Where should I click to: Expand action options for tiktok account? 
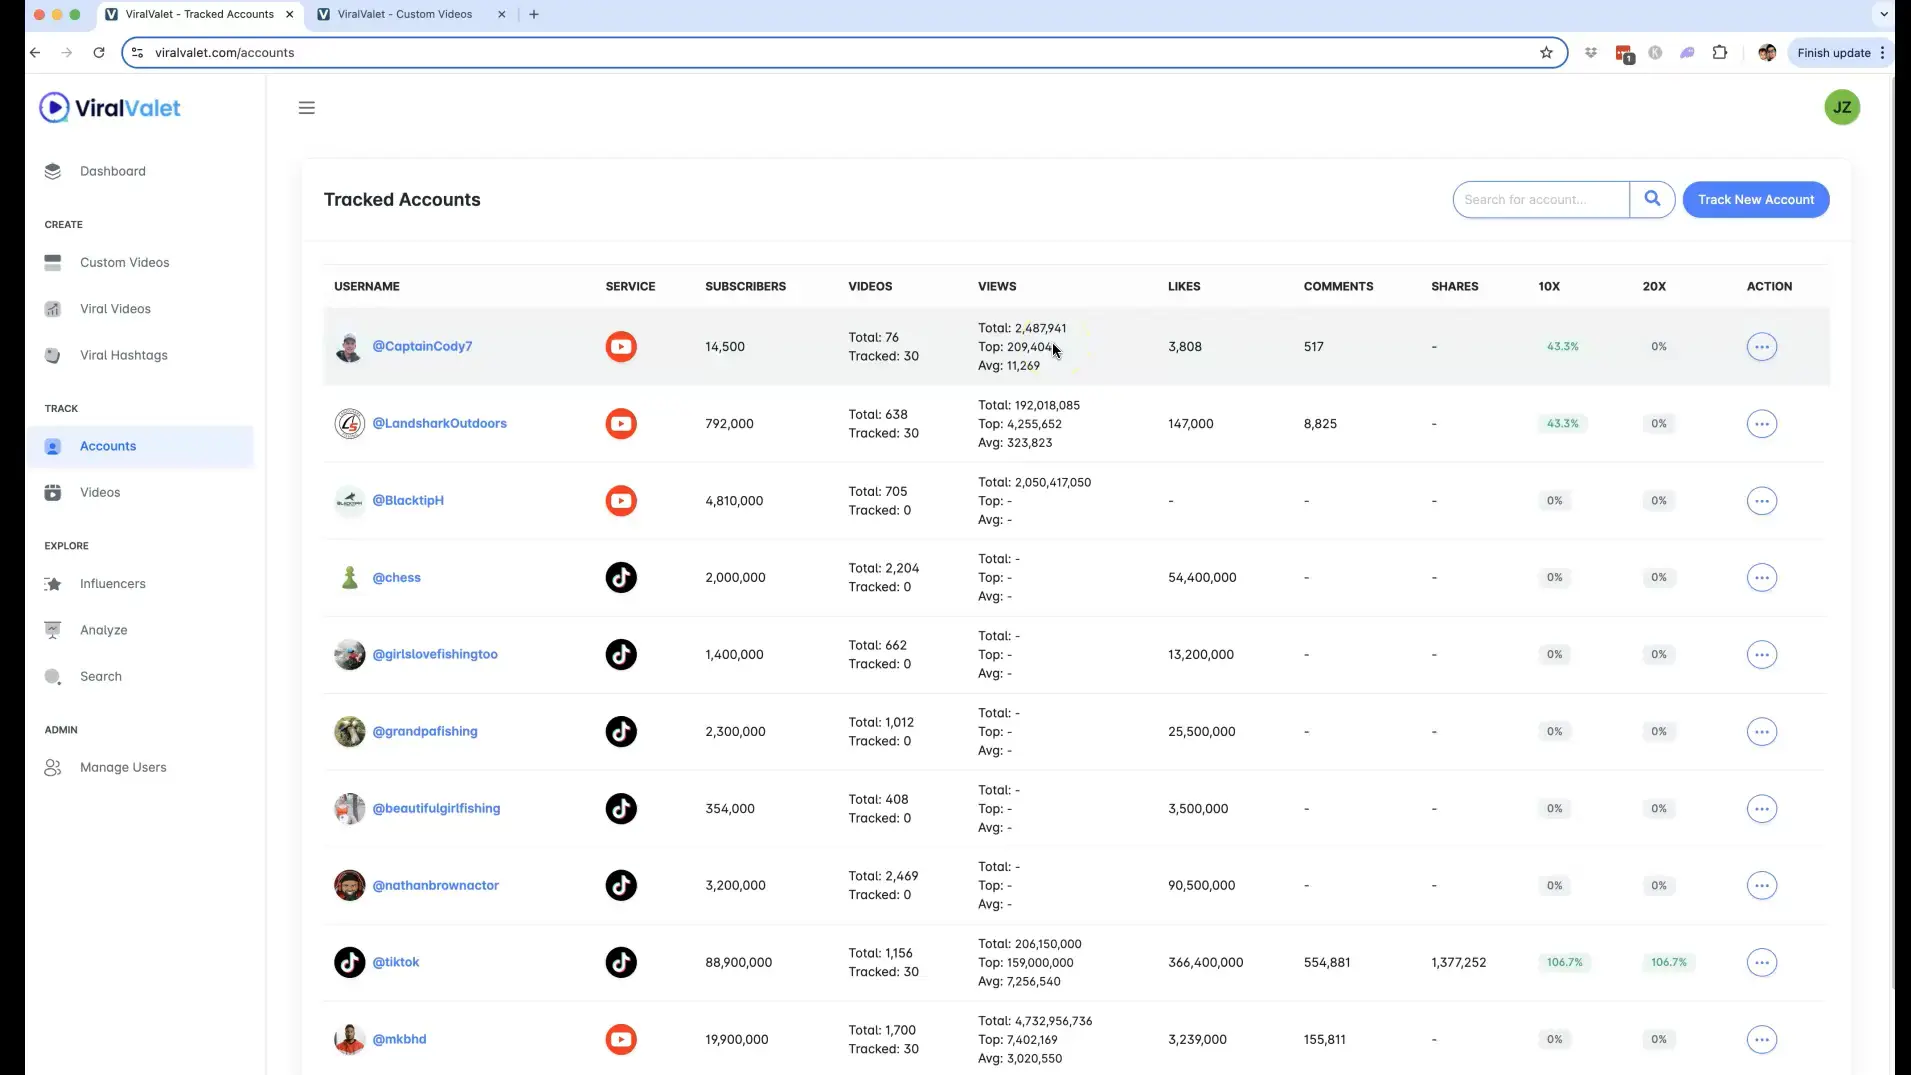(x=1761, y=963)
